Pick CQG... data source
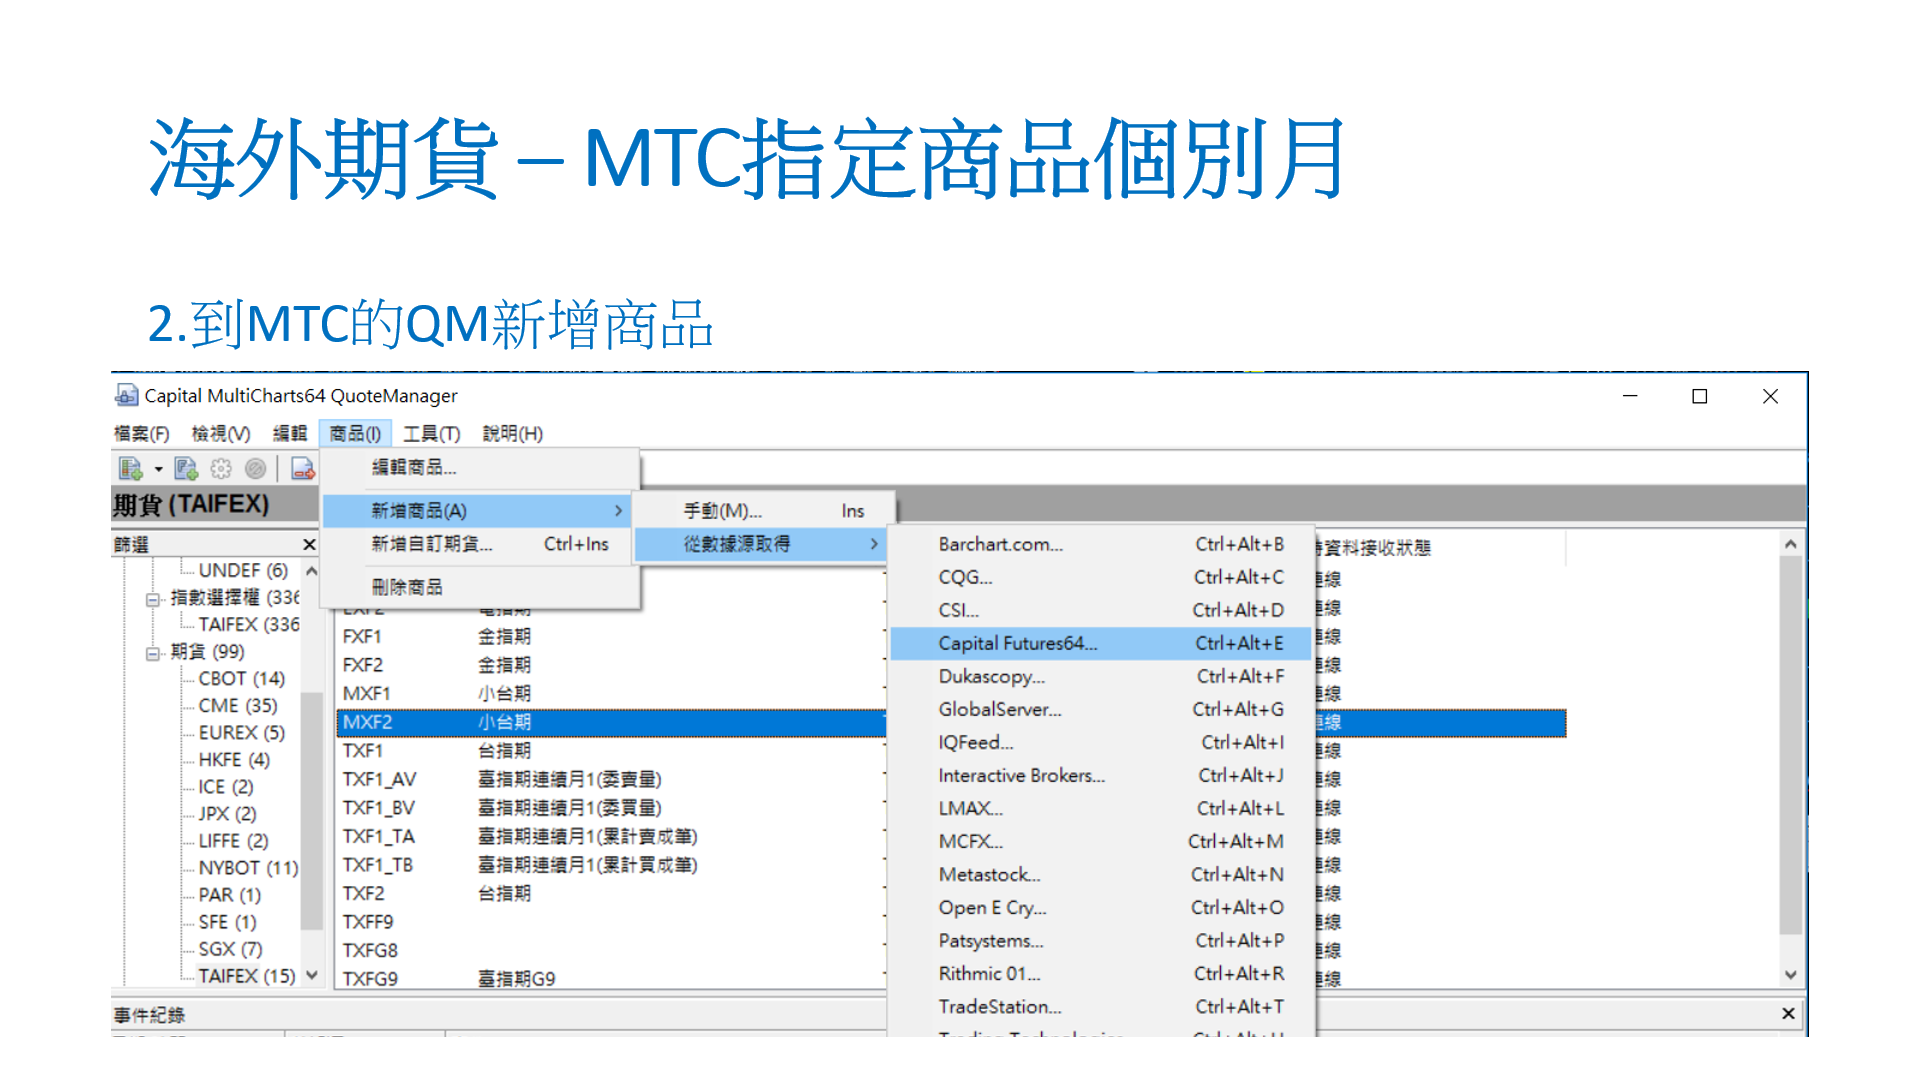This screenshot has height=1080, width=1920. coord(1101,577)
